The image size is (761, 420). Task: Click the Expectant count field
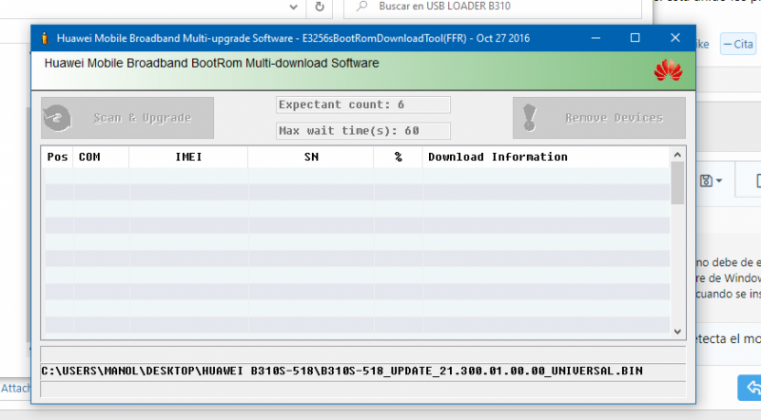tap(363, 105)
